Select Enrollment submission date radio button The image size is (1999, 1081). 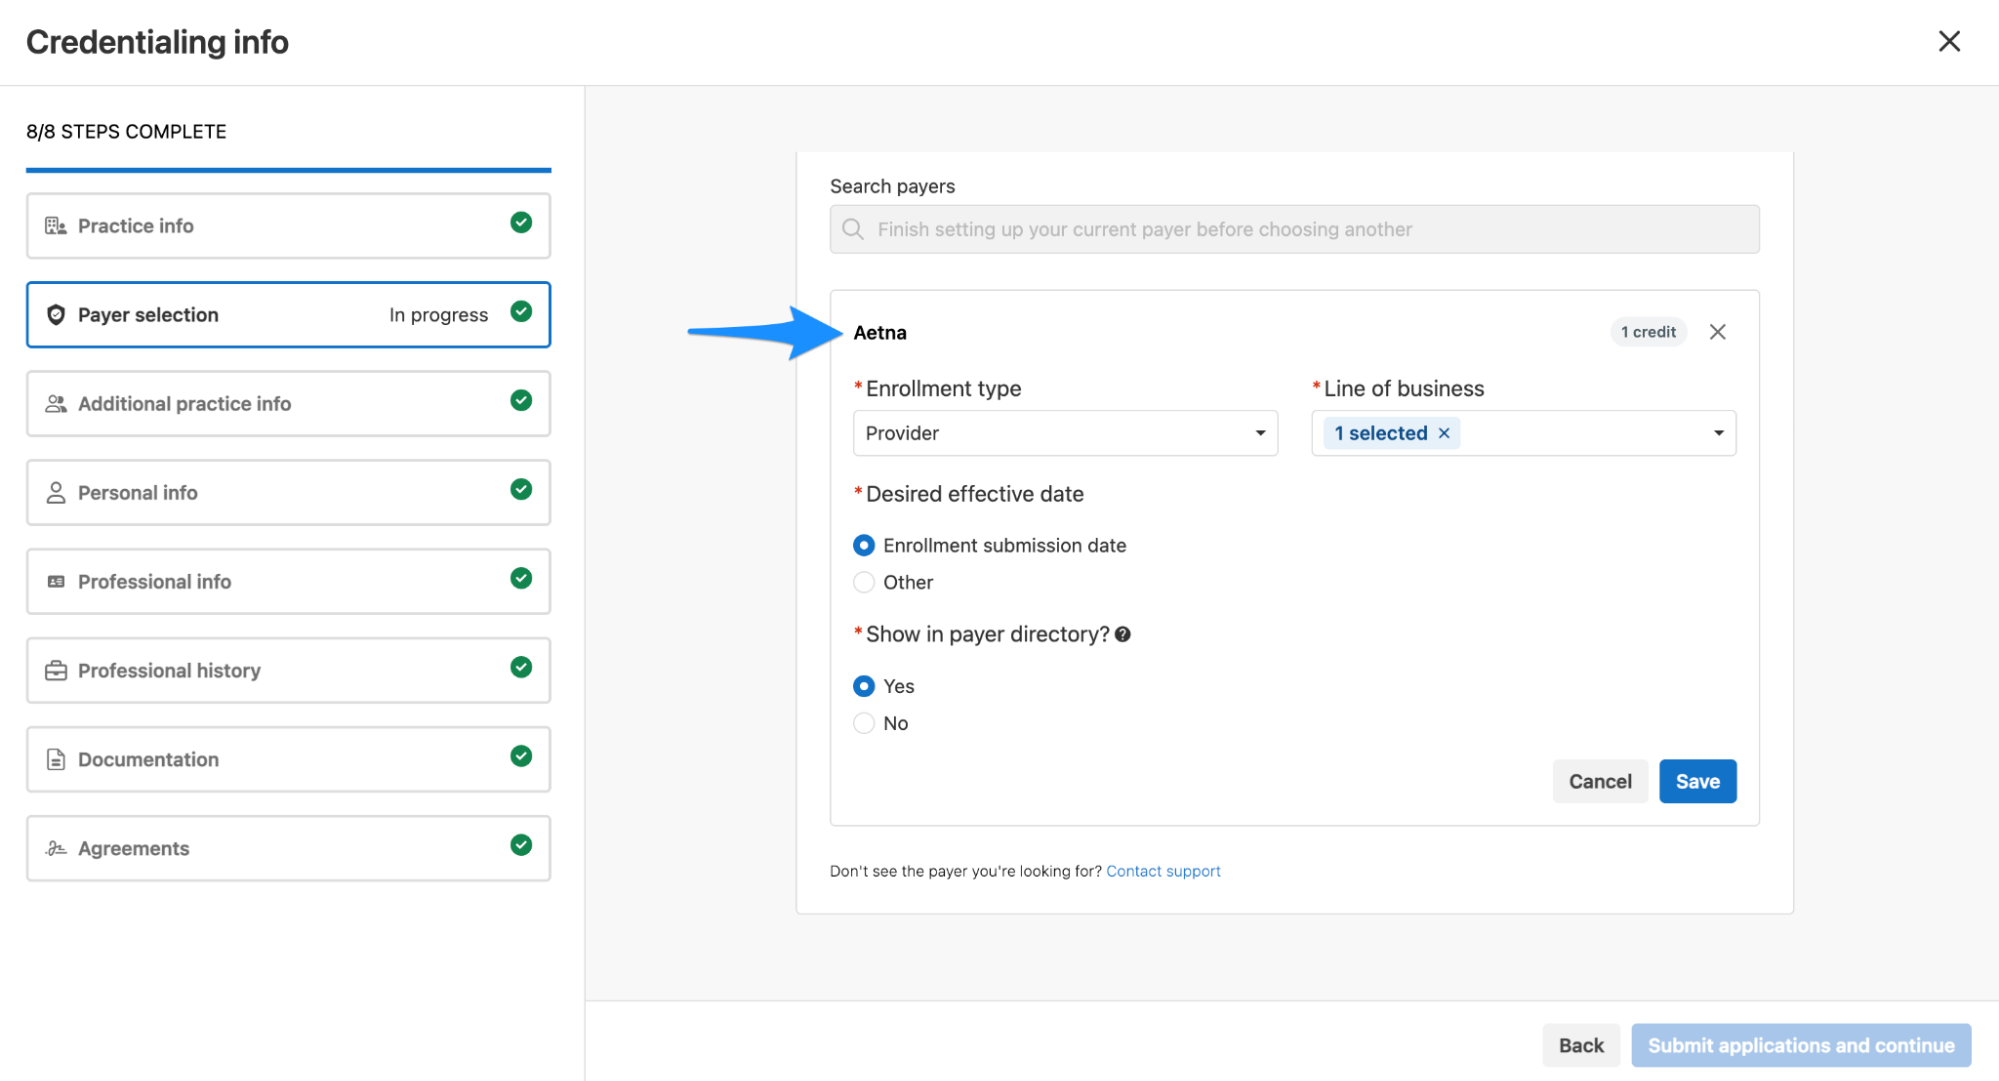[x=864, y=545]
